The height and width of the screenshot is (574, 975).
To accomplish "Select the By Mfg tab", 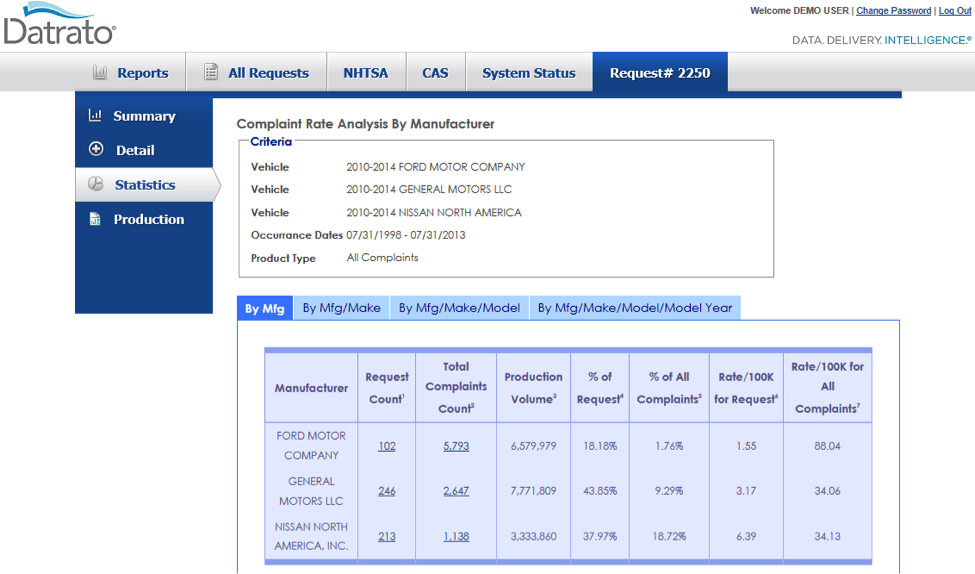I will pos(264,308).
